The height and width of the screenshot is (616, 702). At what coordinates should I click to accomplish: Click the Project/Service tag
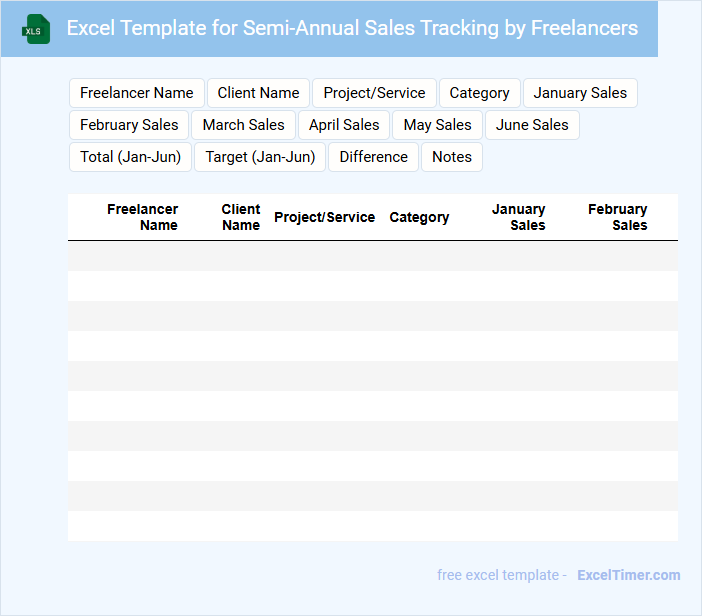pos(374,93)
